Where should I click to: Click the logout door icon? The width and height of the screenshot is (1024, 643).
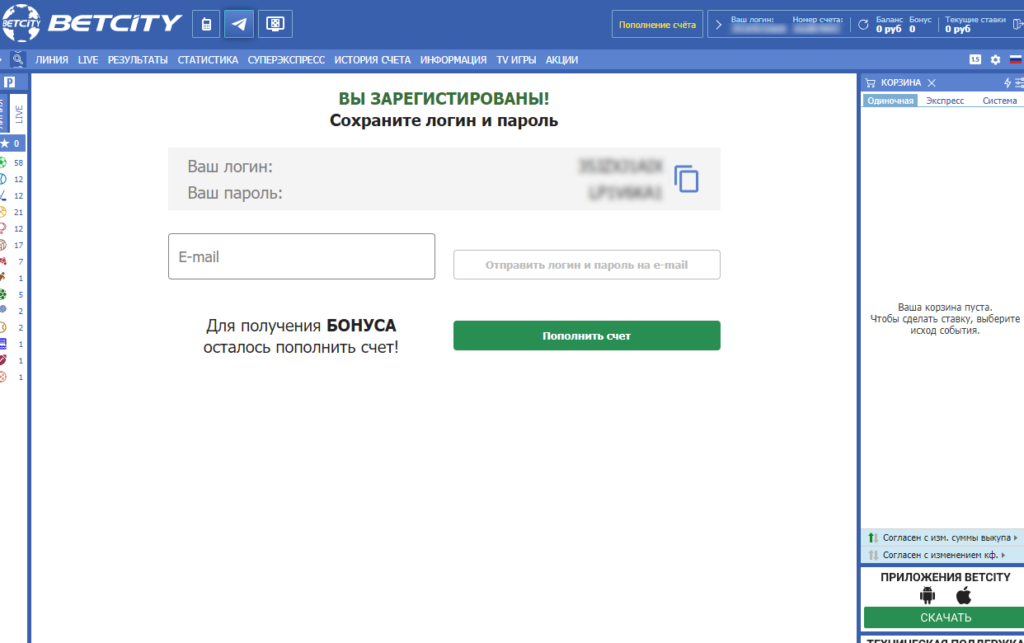point(1017,25)
